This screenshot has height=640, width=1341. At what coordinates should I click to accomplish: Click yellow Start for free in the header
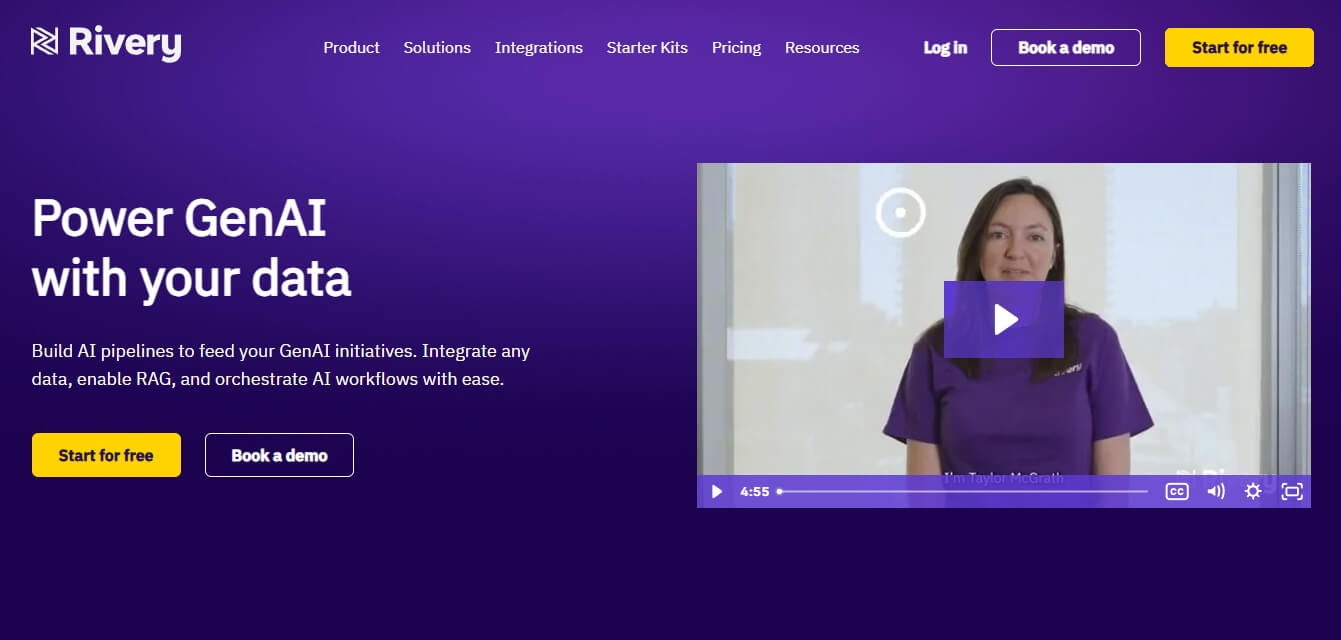click(x=1239, y=47)
